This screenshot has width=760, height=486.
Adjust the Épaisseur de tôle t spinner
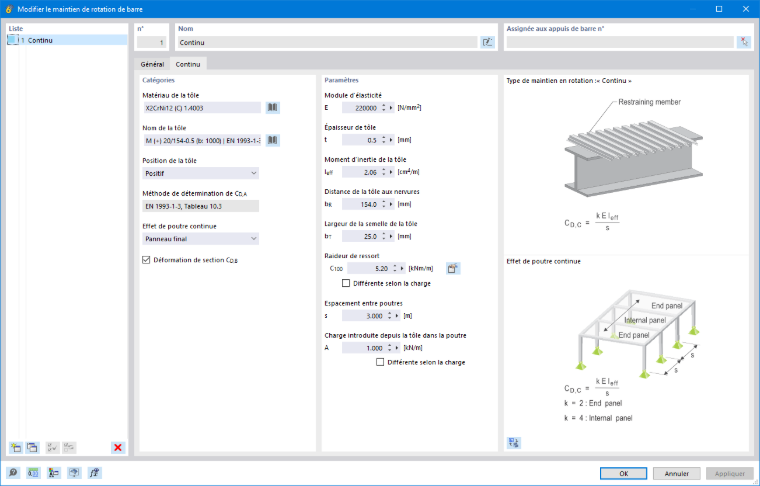[384, 140]
